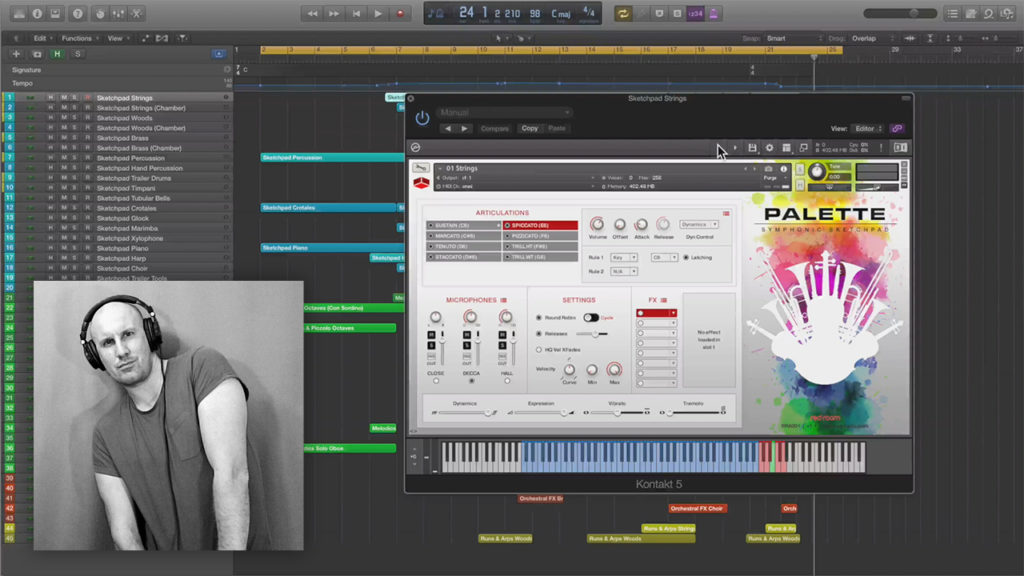Open the Edit menu of the tracks area
Screen dimensions: 1024x576
(42, 39)
